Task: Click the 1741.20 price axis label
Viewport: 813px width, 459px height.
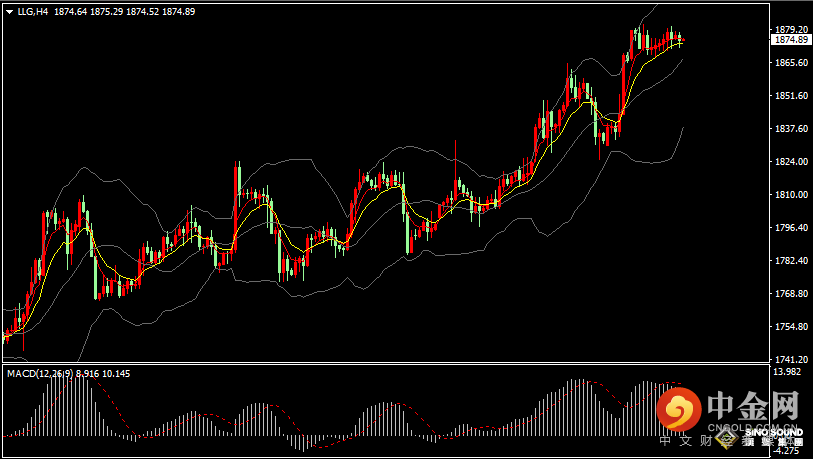Action: 791,360
